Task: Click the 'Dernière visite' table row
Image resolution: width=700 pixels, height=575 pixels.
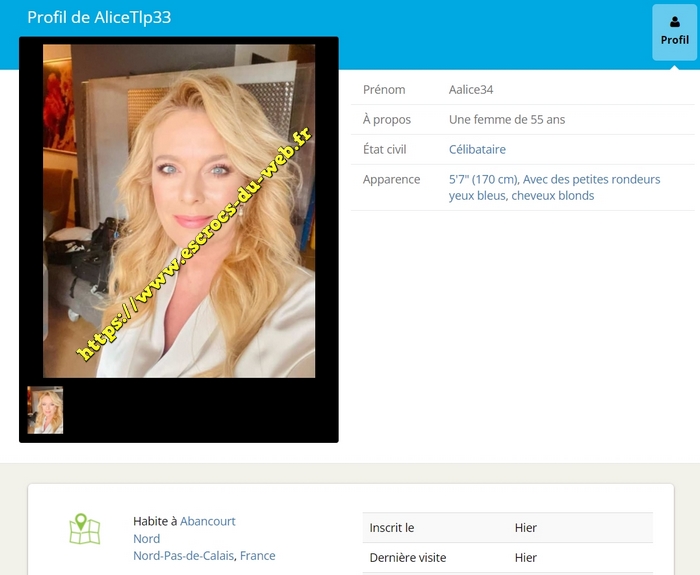Action: [507, 558]
